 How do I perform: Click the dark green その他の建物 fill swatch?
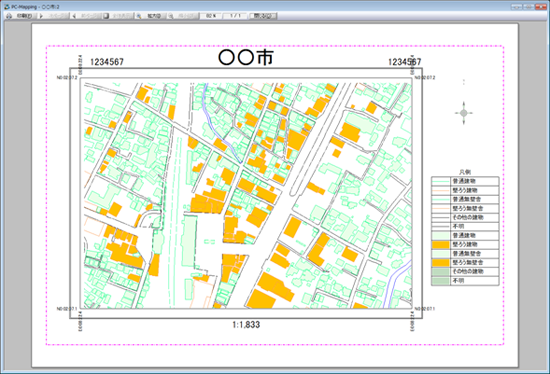(441, 272)
